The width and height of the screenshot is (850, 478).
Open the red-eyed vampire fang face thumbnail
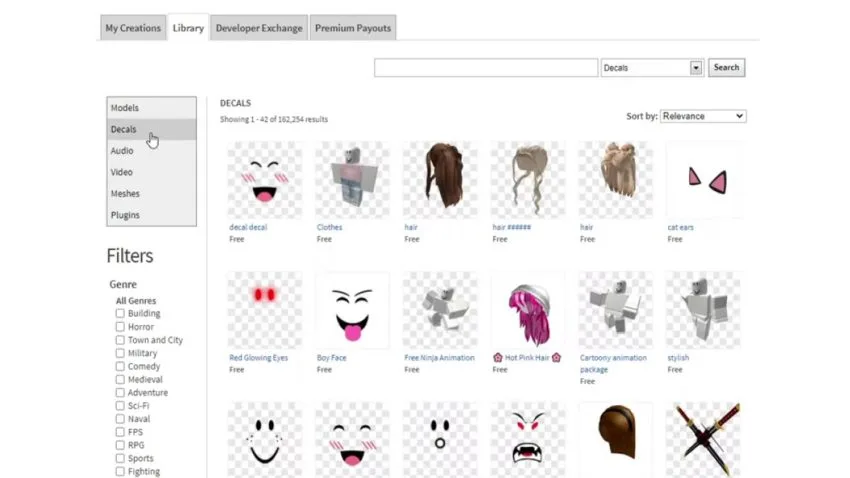[528, 440]
